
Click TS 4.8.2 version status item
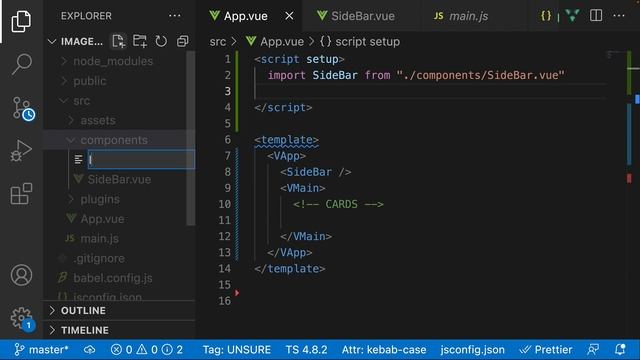(x=306, y=350)
